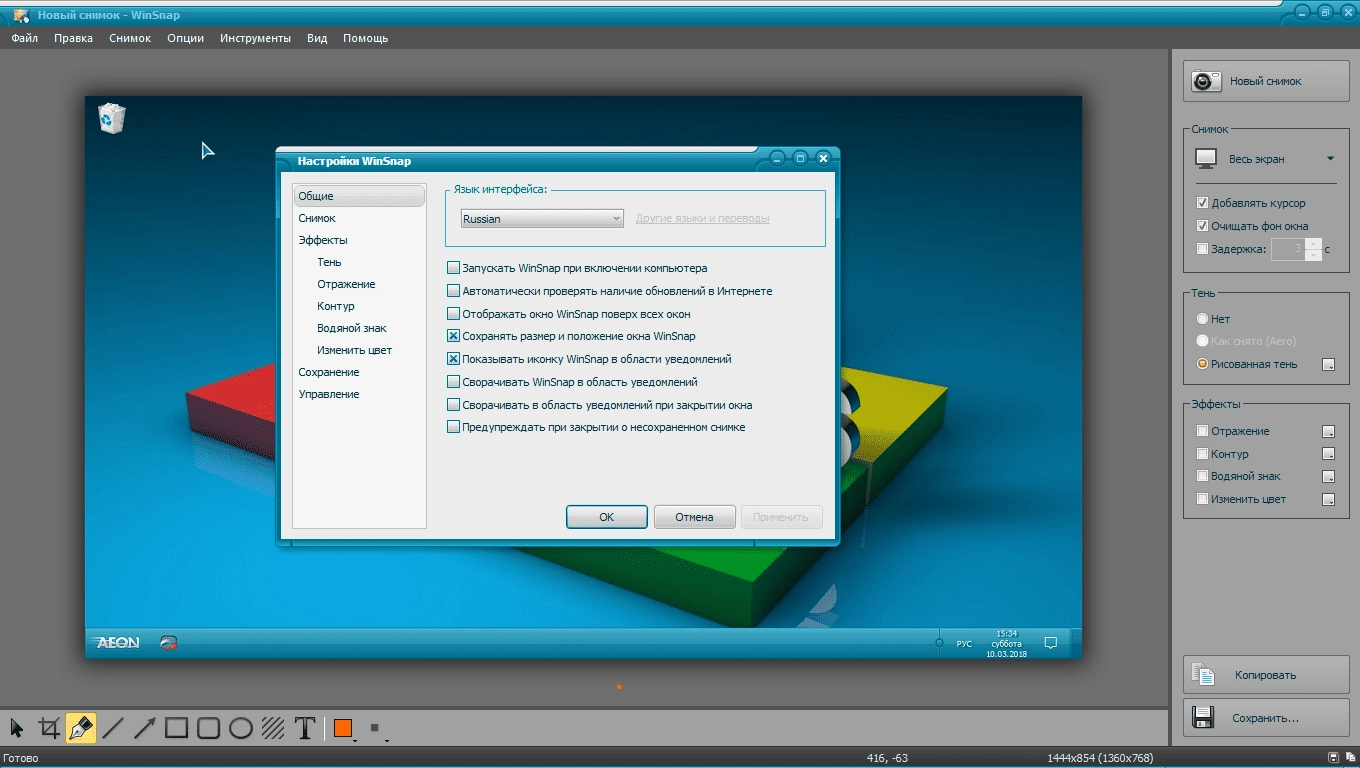
Task: Open the Файл menu
Action: tap(25, 38)
